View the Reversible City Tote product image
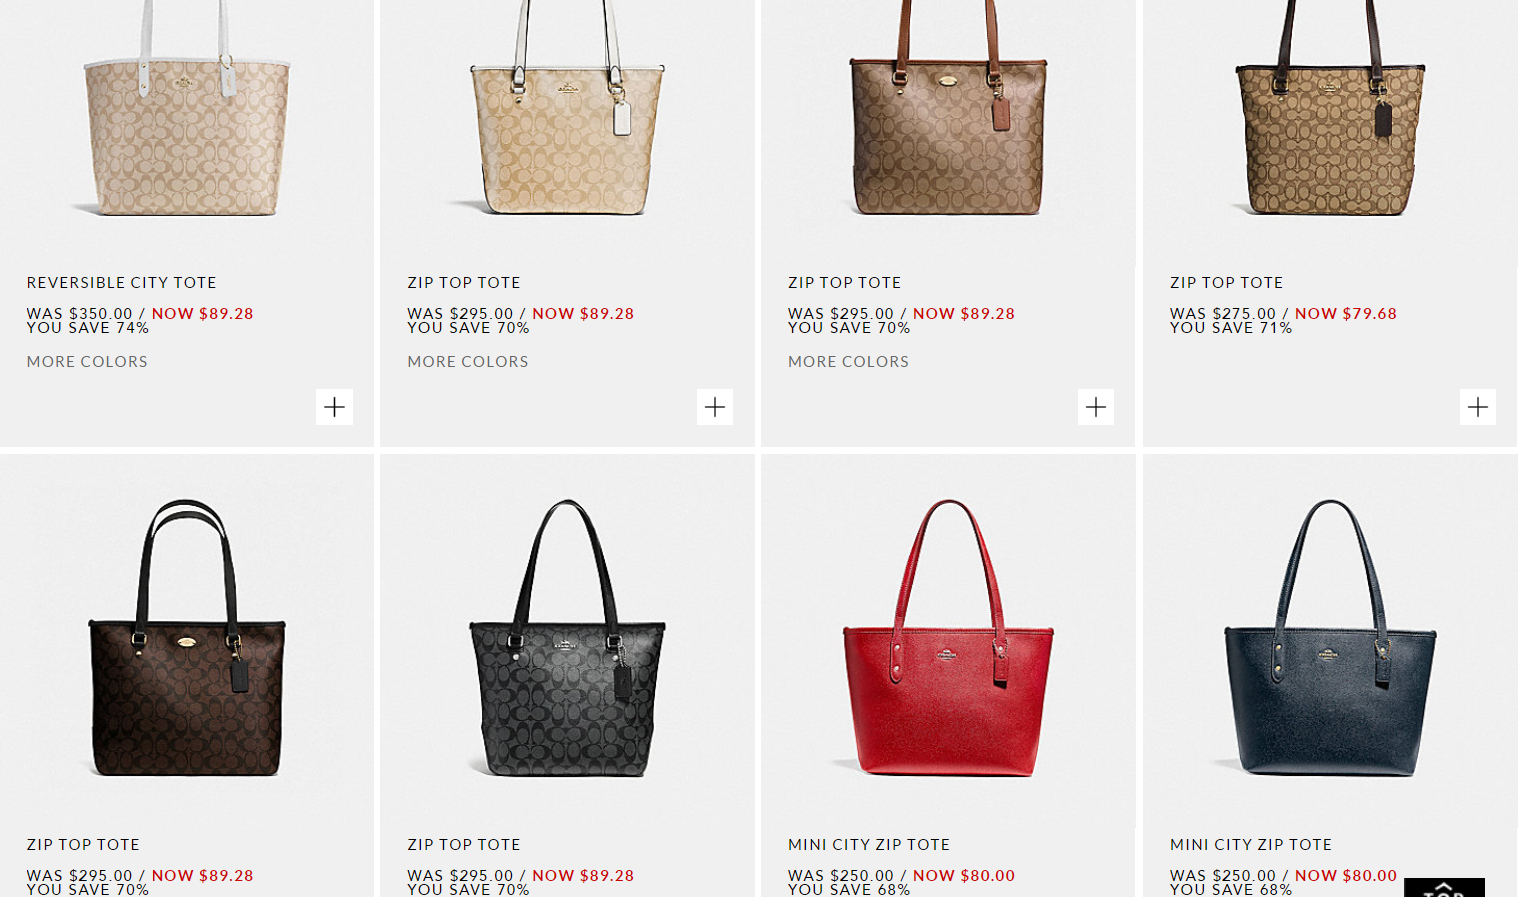1535x897 pixels. (187, 110)
